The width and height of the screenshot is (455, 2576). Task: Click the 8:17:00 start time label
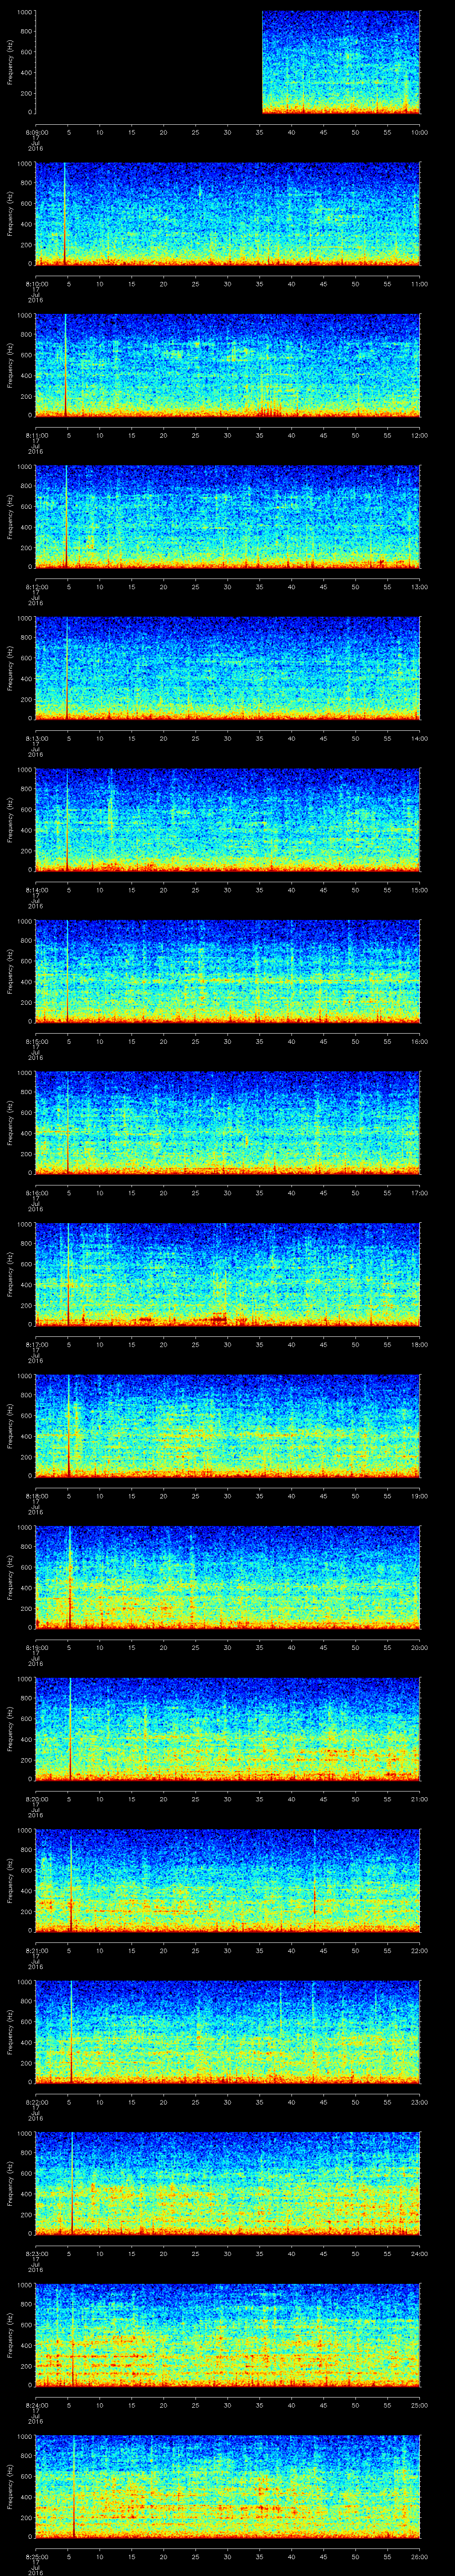point(36,1344)
